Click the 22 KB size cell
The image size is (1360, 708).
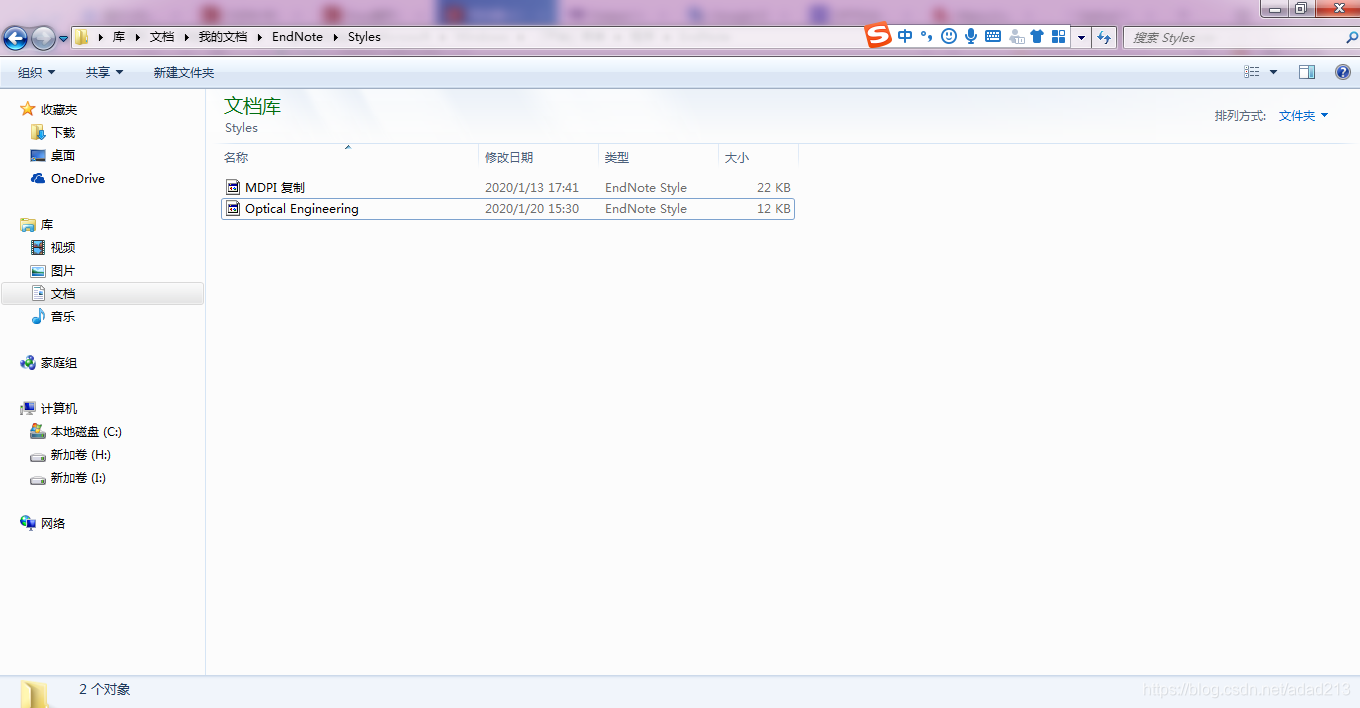point(774,187)
